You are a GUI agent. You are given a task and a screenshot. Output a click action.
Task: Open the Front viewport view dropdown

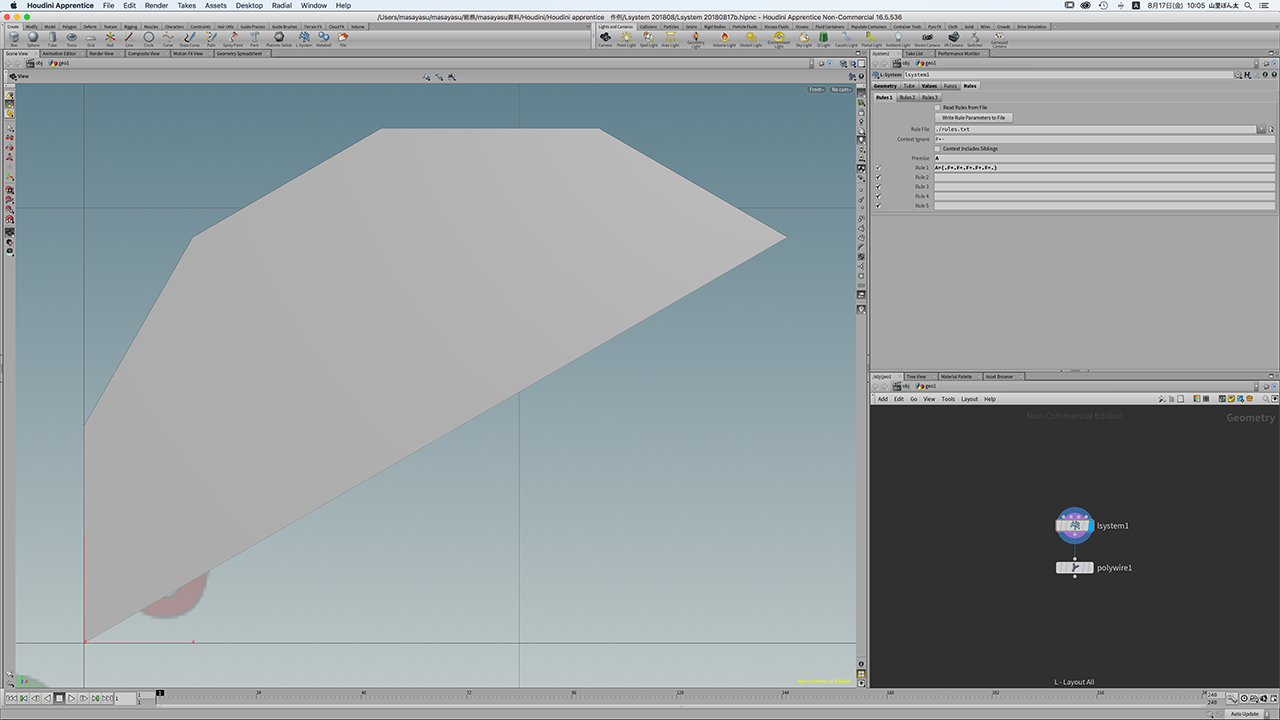pyautogui.click(x=816, y=90)
